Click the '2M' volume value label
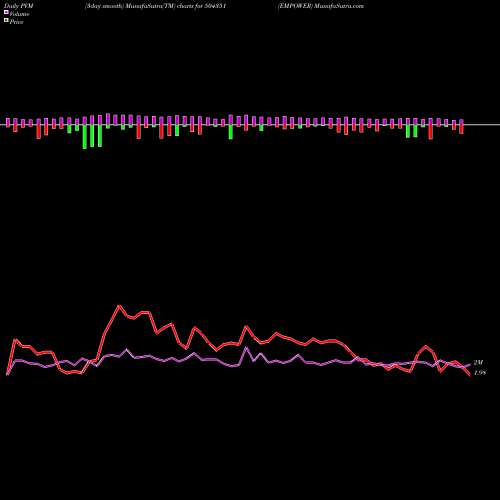This screenshot has height=500, width=500. (x=478, y=363)
